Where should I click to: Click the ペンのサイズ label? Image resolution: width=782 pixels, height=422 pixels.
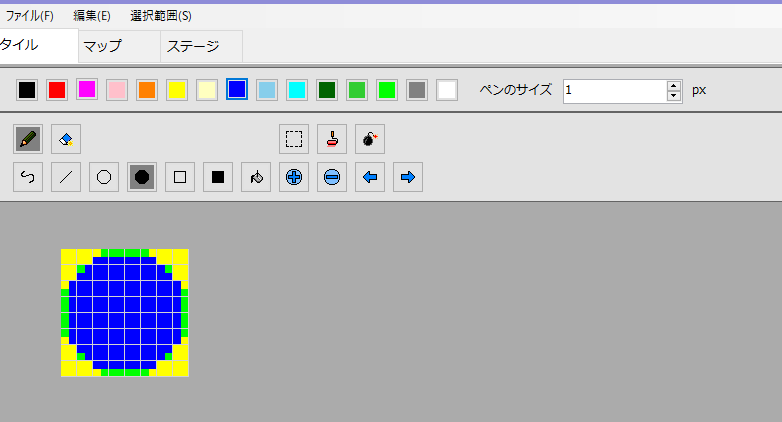516,90
